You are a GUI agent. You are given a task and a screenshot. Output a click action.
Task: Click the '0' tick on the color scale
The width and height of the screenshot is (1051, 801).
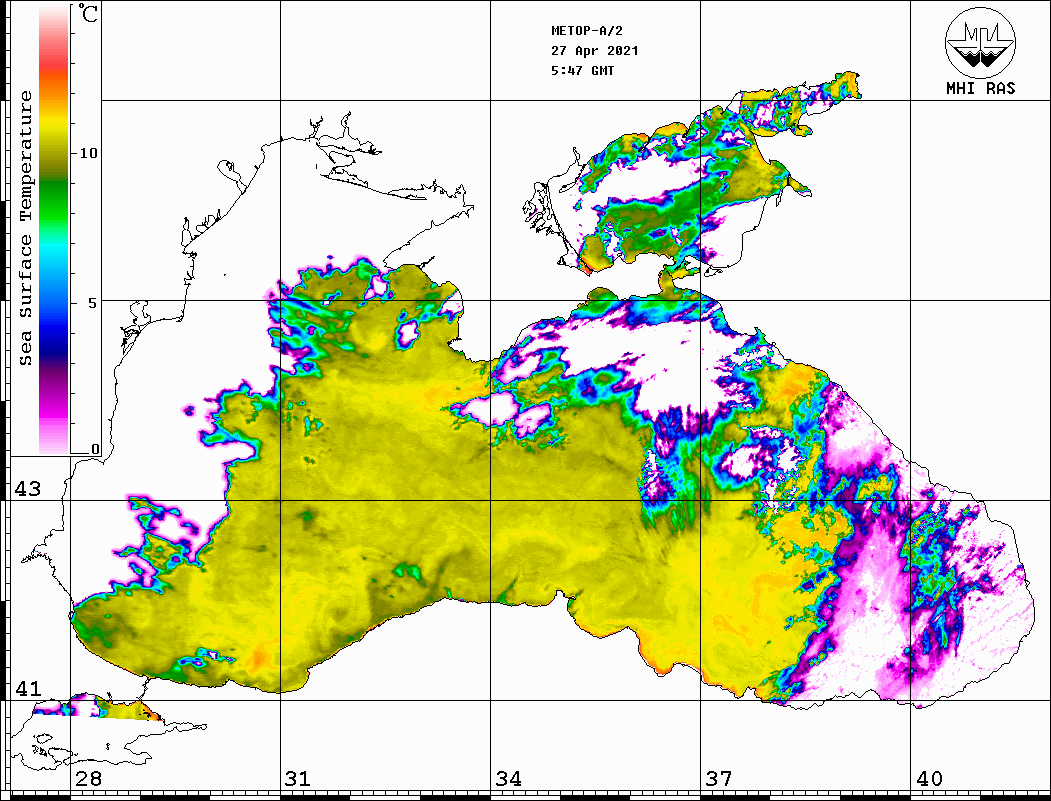pyautogui.click(x=95, y=449)
